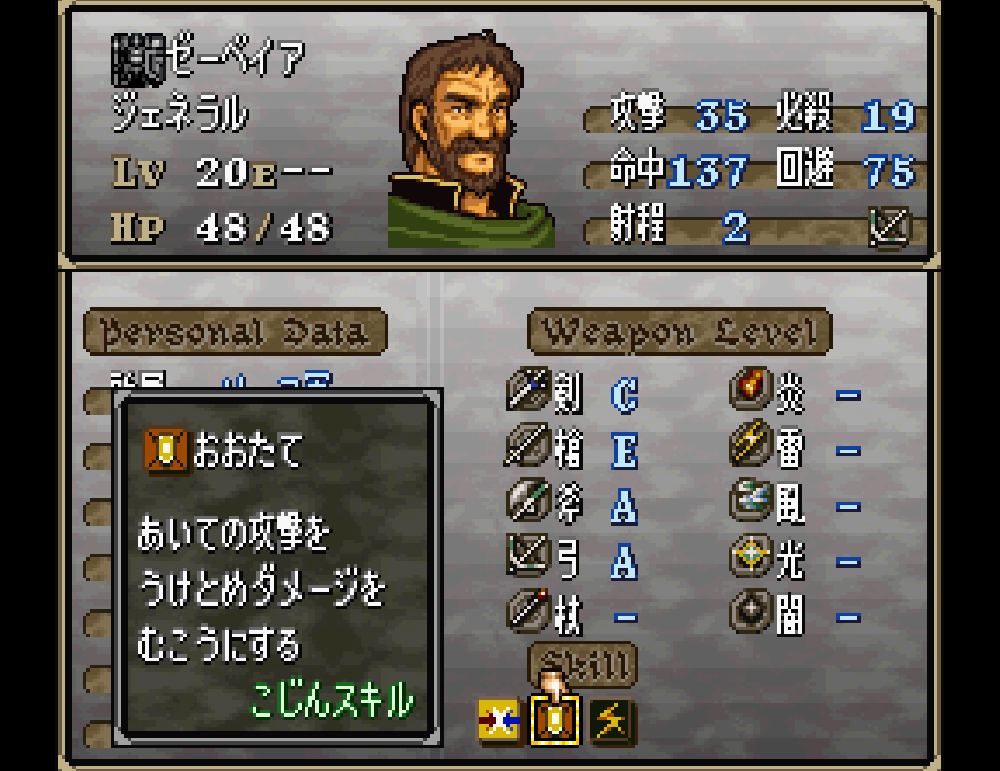
Task: Click the fire magic icon
Action: point(751,388)
